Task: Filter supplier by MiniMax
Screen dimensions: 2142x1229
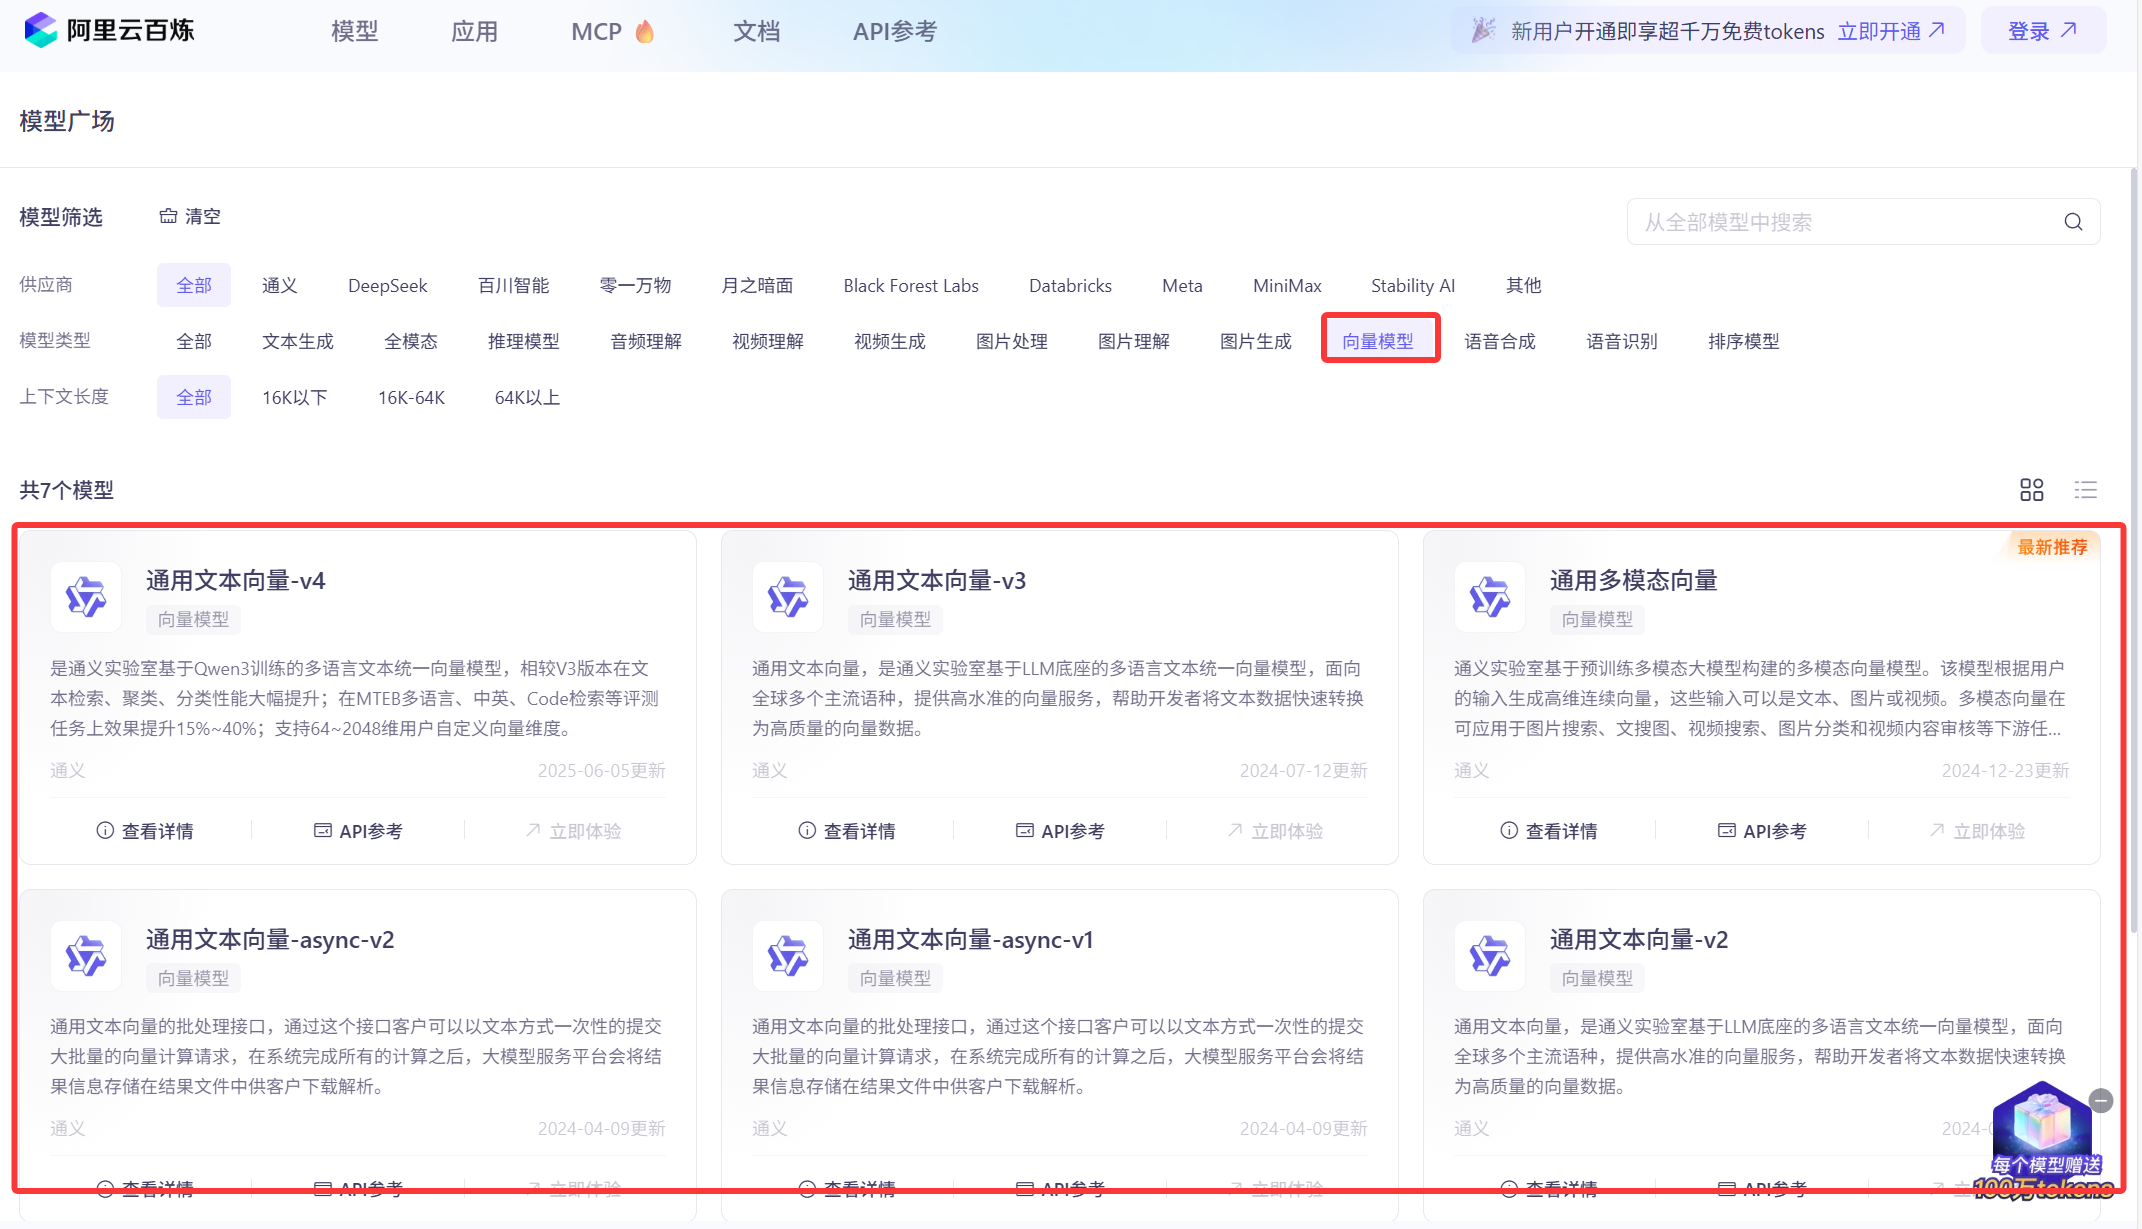Action: (x=1287, y=285)
